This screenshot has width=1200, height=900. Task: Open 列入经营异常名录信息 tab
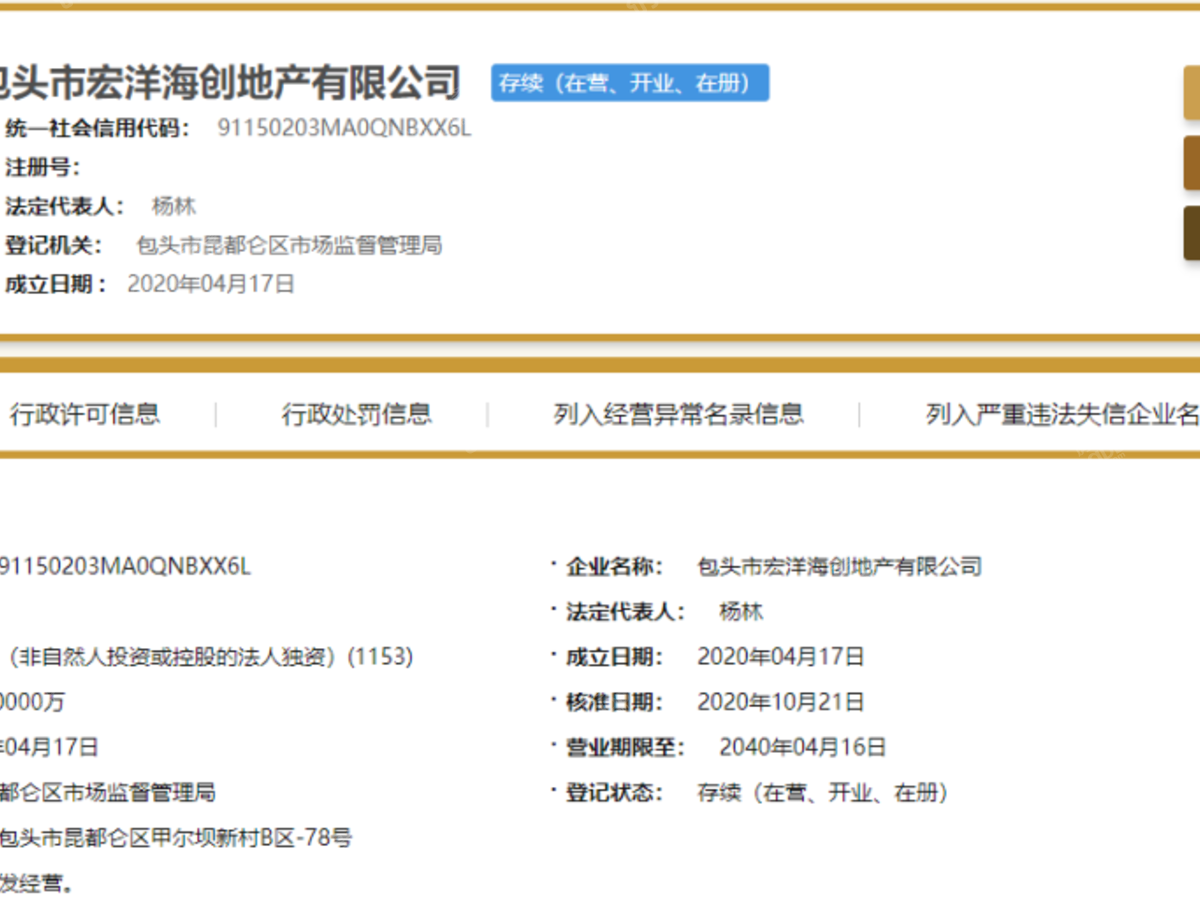point(679,414)
